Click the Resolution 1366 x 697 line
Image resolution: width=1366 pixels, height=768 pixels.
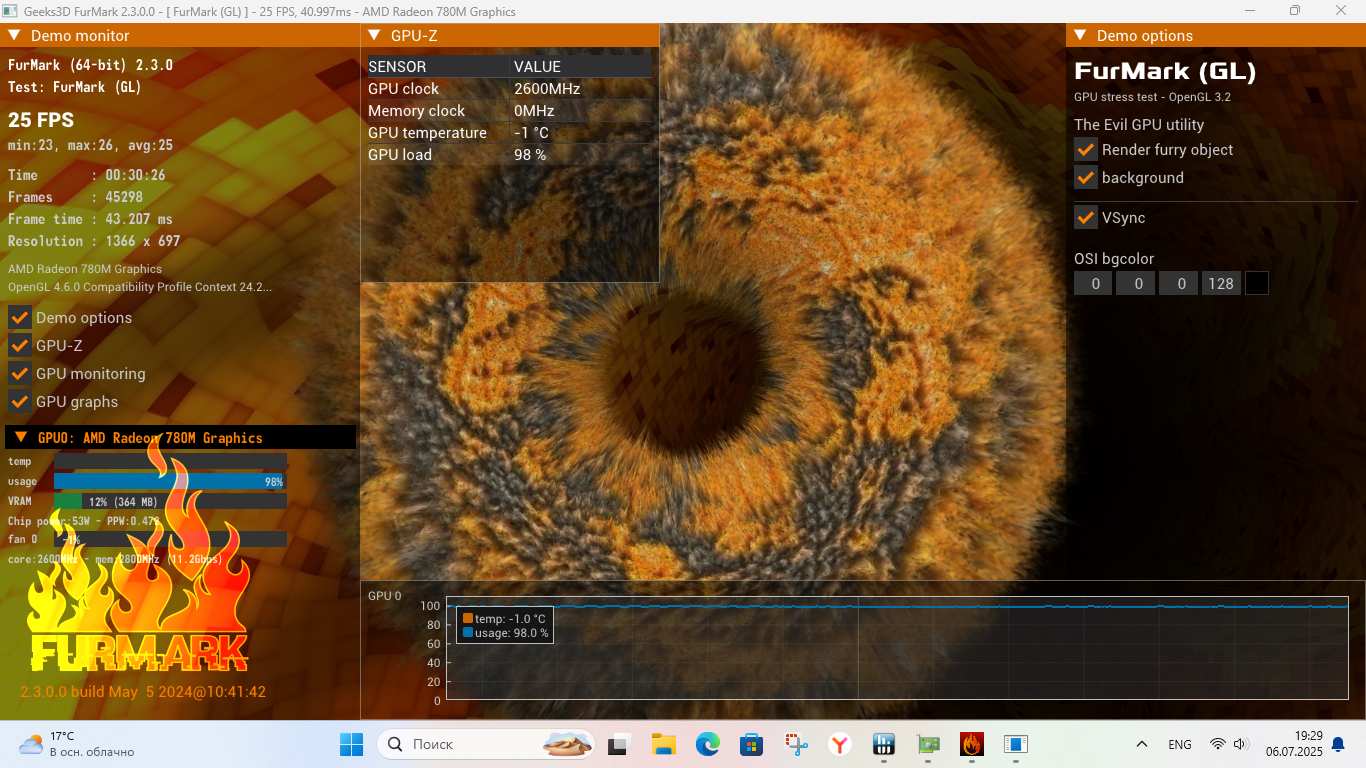point(94,241)
